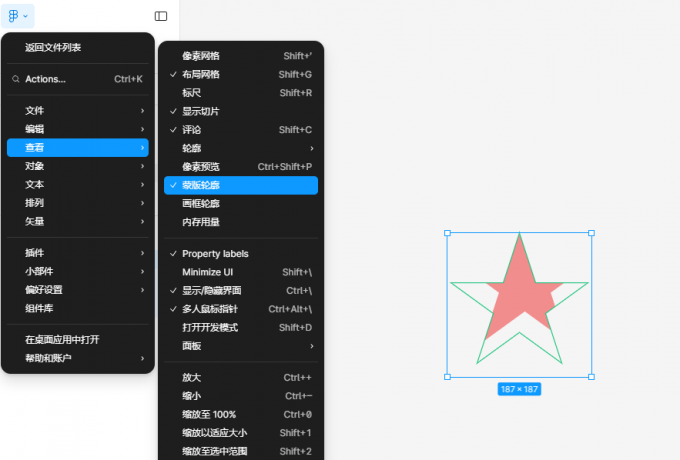
Task: Enable 画框轮廓 option
Action: tap(241, 204)
